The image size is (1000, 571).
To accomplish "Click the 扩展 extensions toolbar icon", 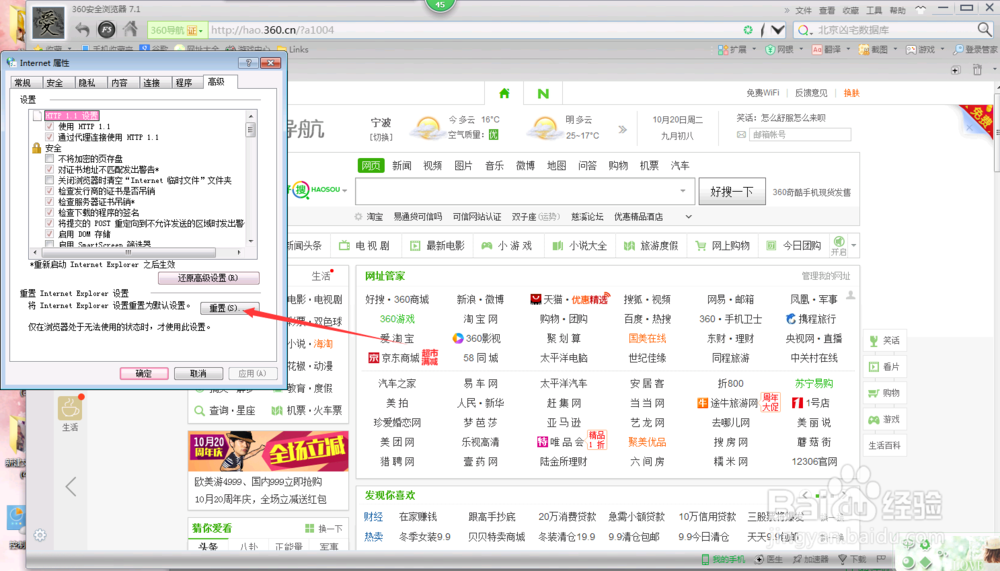I will [732, 49].
